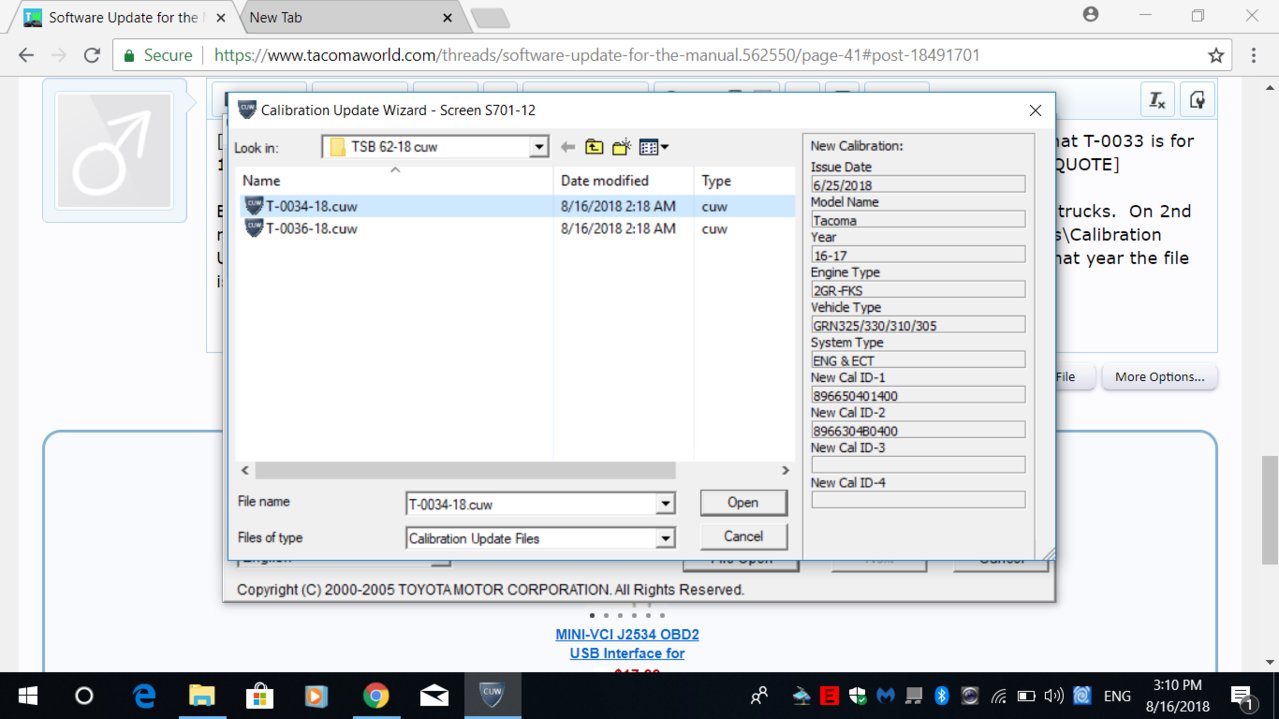1279x719 pixels.
Task: Open Microsoft Store from taskbar
Action: tap(260, 696)
